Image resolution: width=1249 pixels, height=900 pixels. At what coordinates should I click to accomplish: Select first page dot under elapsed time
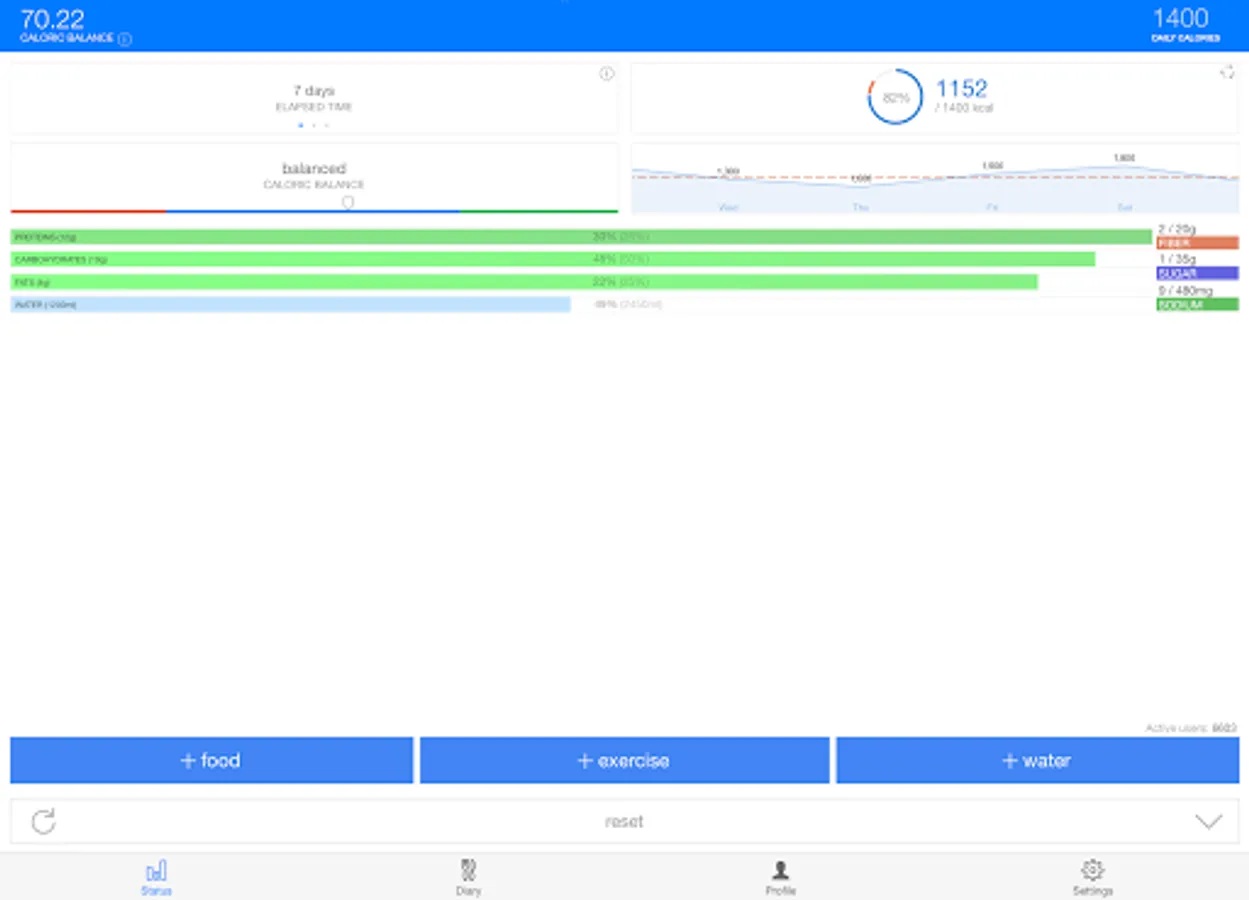coord(301,125)
